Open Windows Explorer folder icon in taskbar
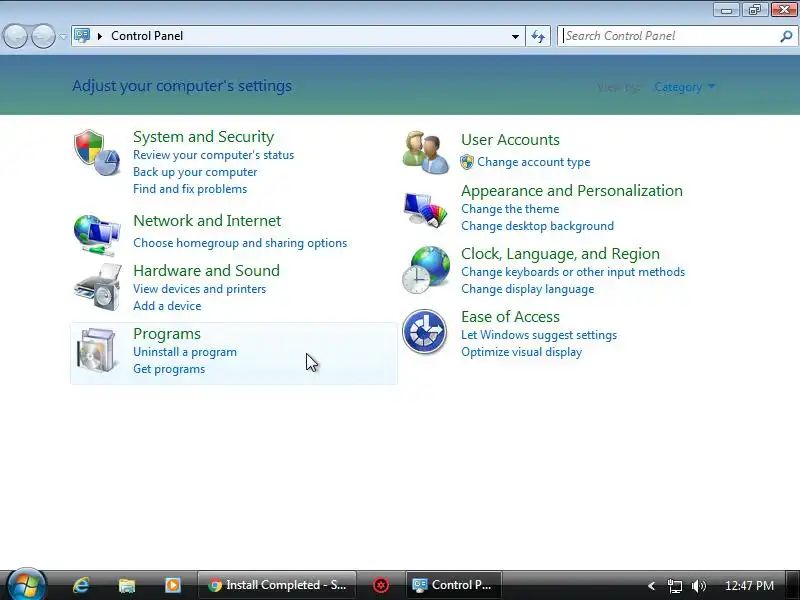The height and width of the screenshot is (600, 800). [127, 585]
